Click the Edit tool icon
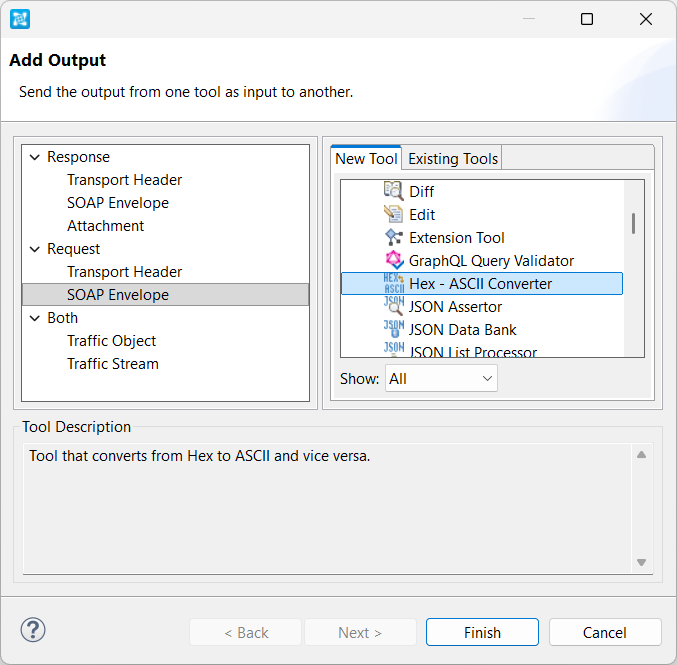The image size is (677, 665). (393, 214)
